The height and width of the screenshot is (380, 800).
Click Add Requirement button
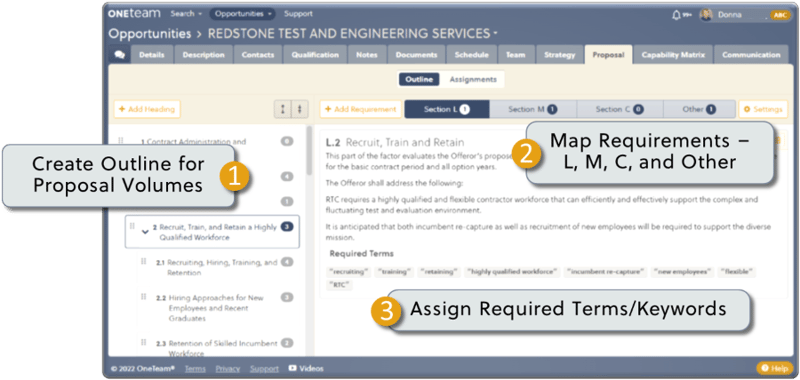pyautogui.click(x=361, y=109)
